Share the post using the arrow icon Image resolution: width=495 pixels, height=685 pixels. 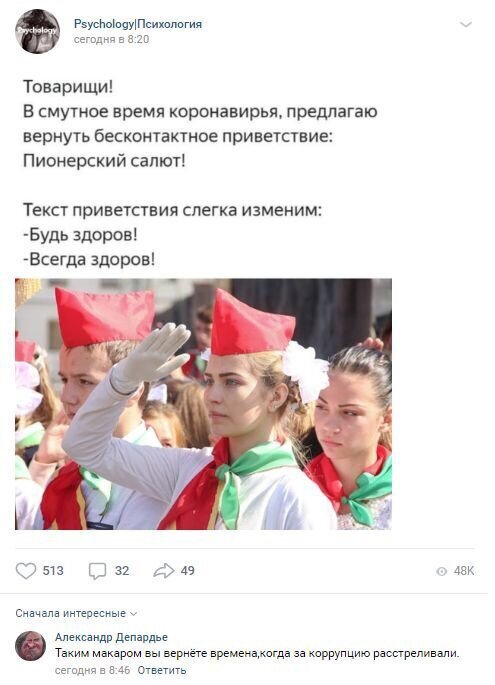[x=163, y=570]
